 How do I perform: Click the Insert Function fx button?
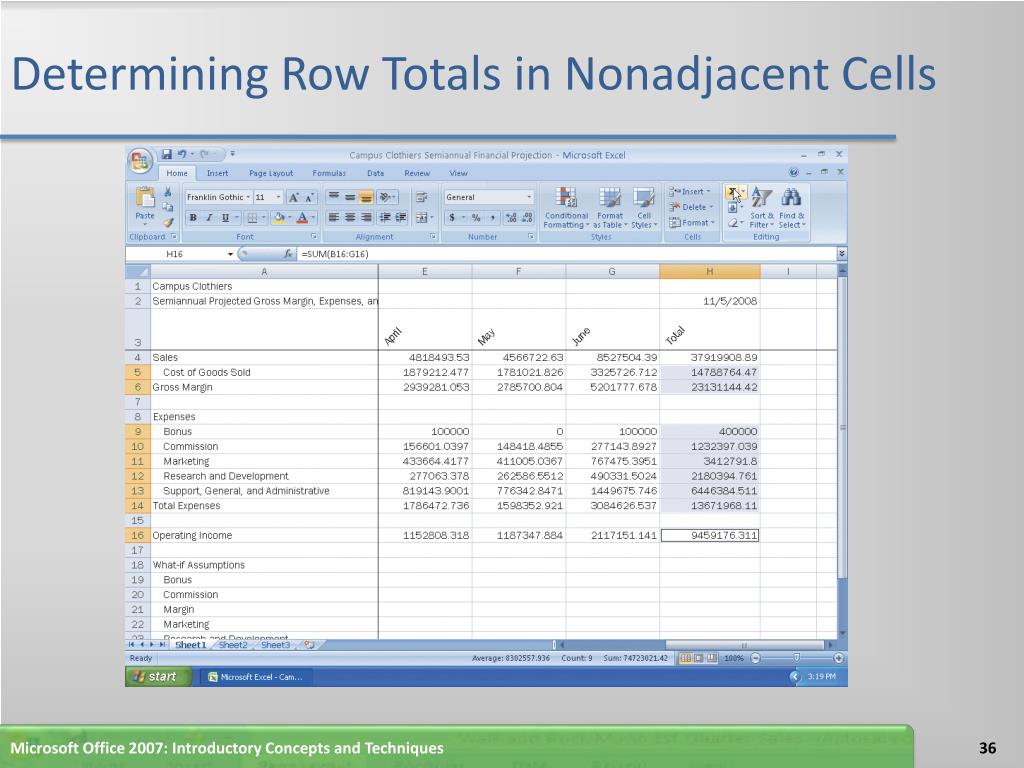pos(288,254)
